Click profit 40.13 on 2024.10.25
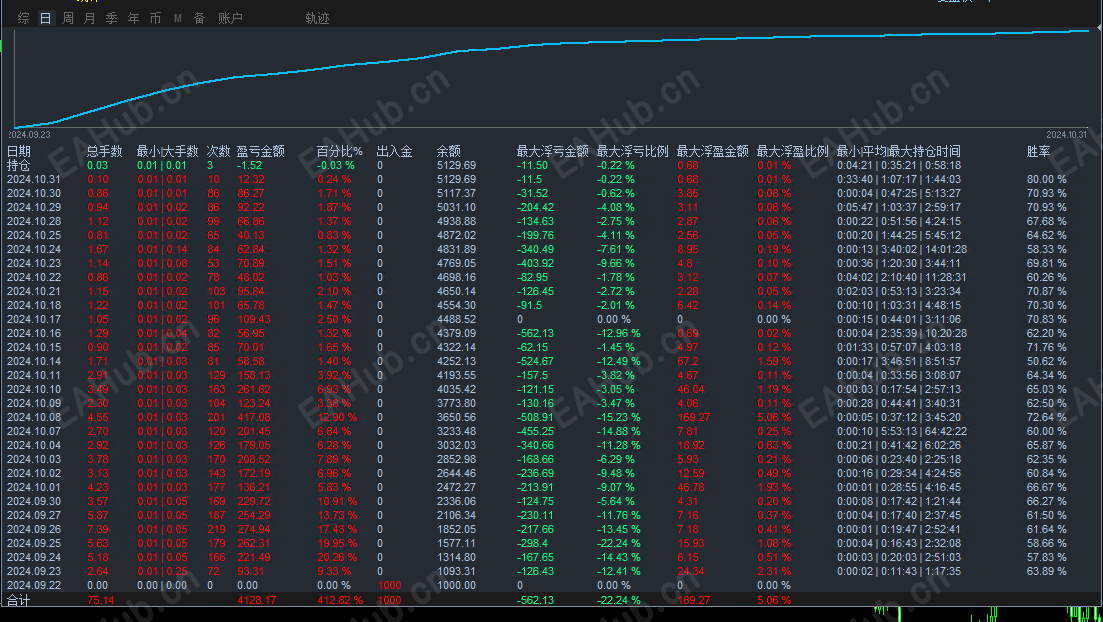Screen dimensions: 1103x622 [x=250, y=235]
